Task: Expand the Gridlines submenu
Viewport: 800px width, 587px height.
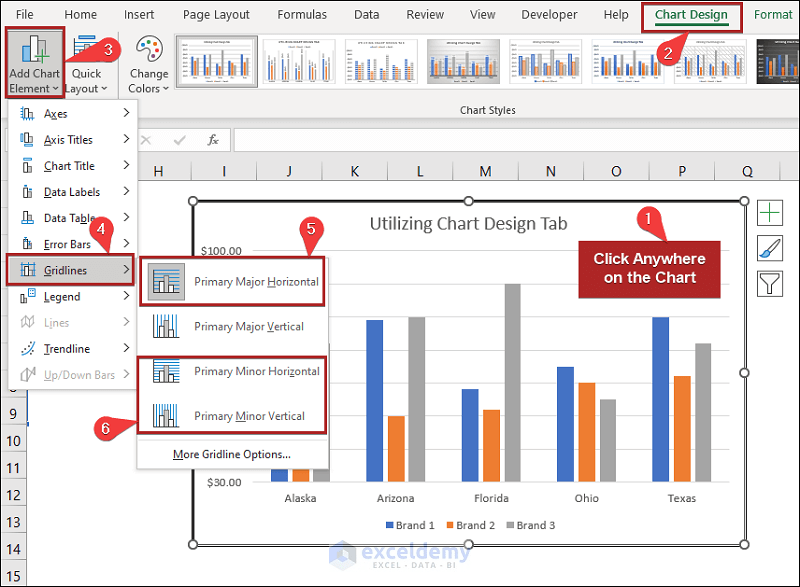Action: [60, 270]
